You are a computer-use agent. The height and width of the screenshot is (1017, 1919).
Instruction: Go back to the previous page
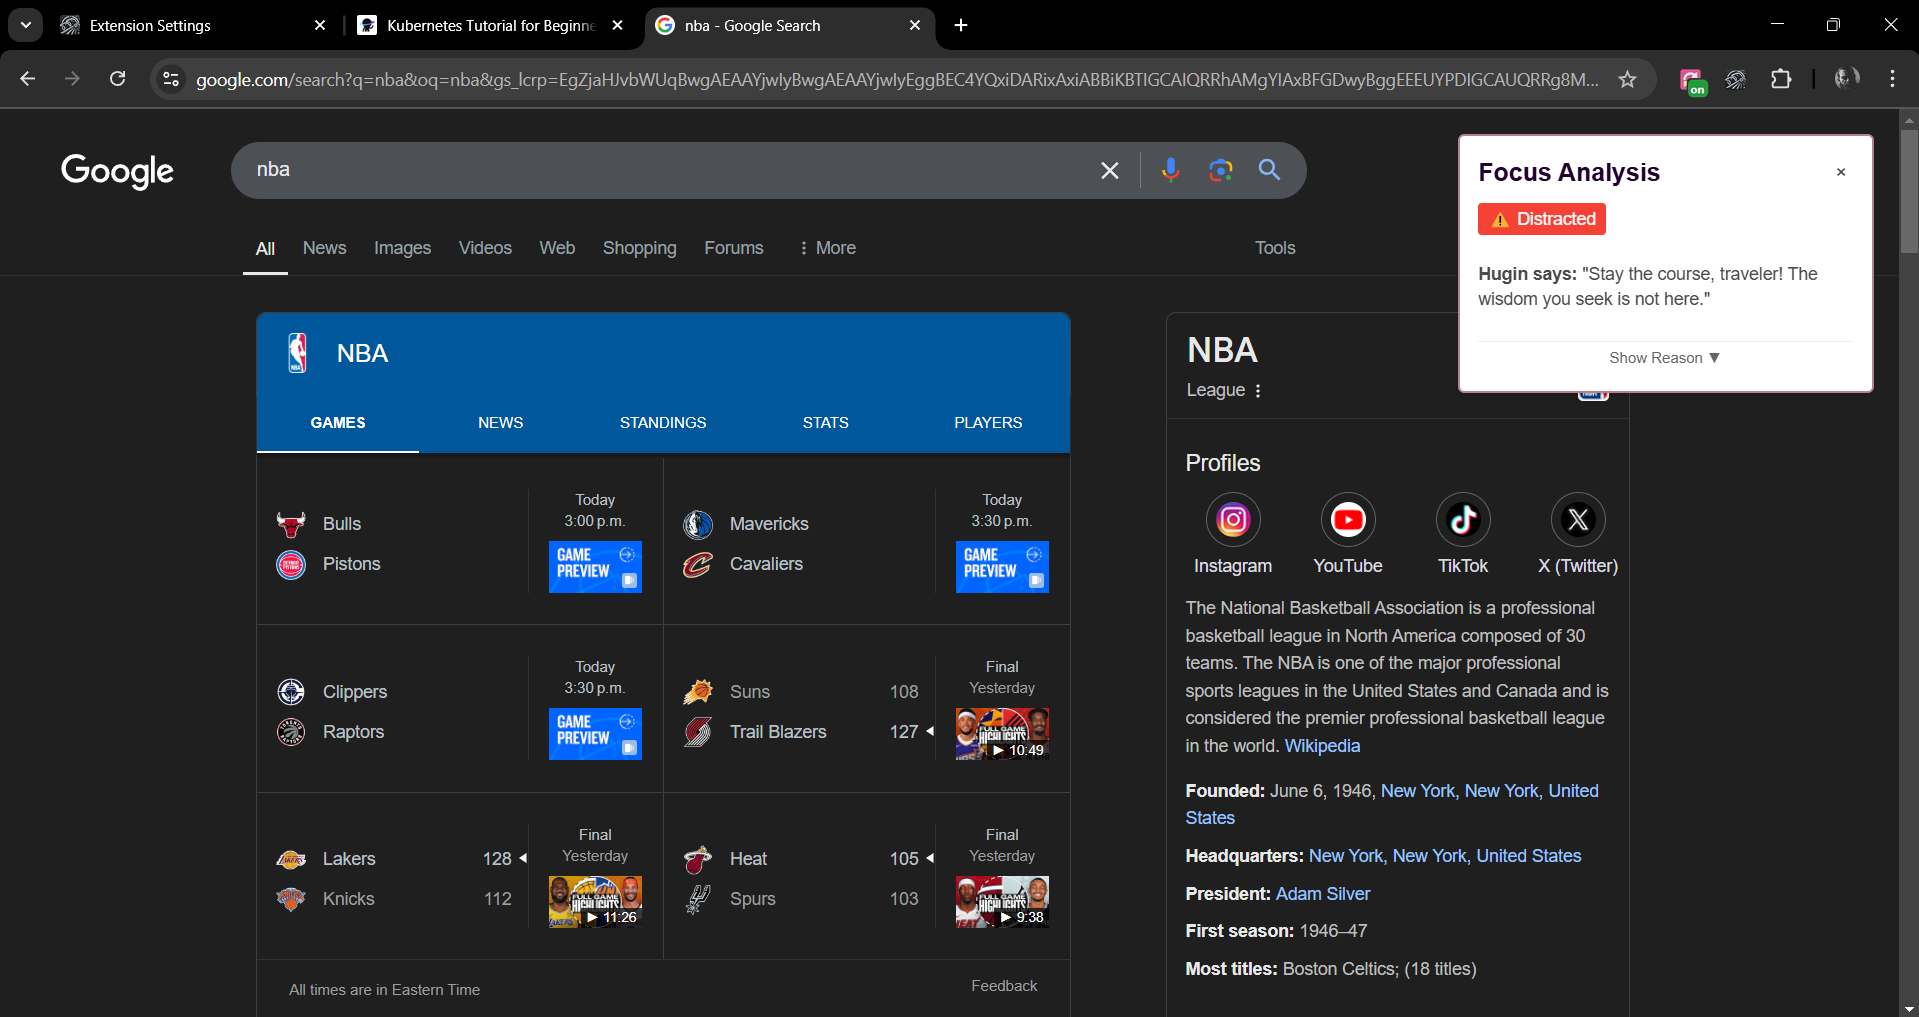click(27, 79)
